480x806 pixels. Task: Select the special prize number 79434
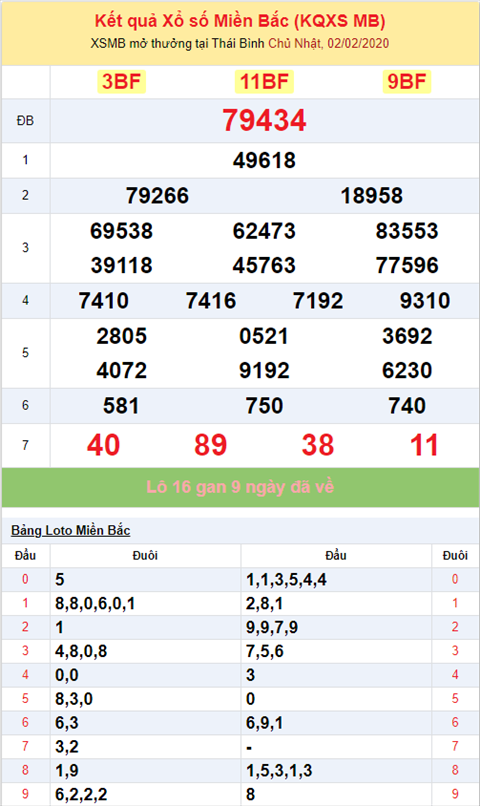[264, 120]
